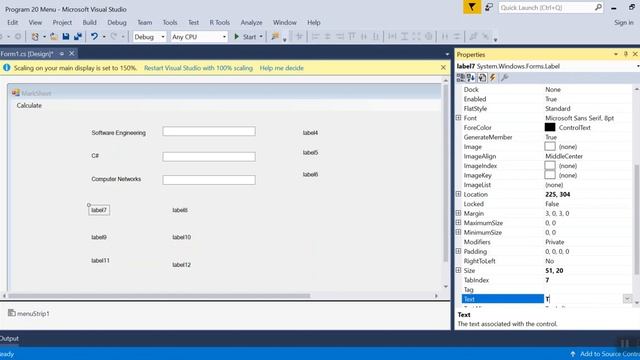Image resolution: width=640 pixels, height=360 pixels.
Task: Click the Open File toolbar icon
Action: coord(53,37)
